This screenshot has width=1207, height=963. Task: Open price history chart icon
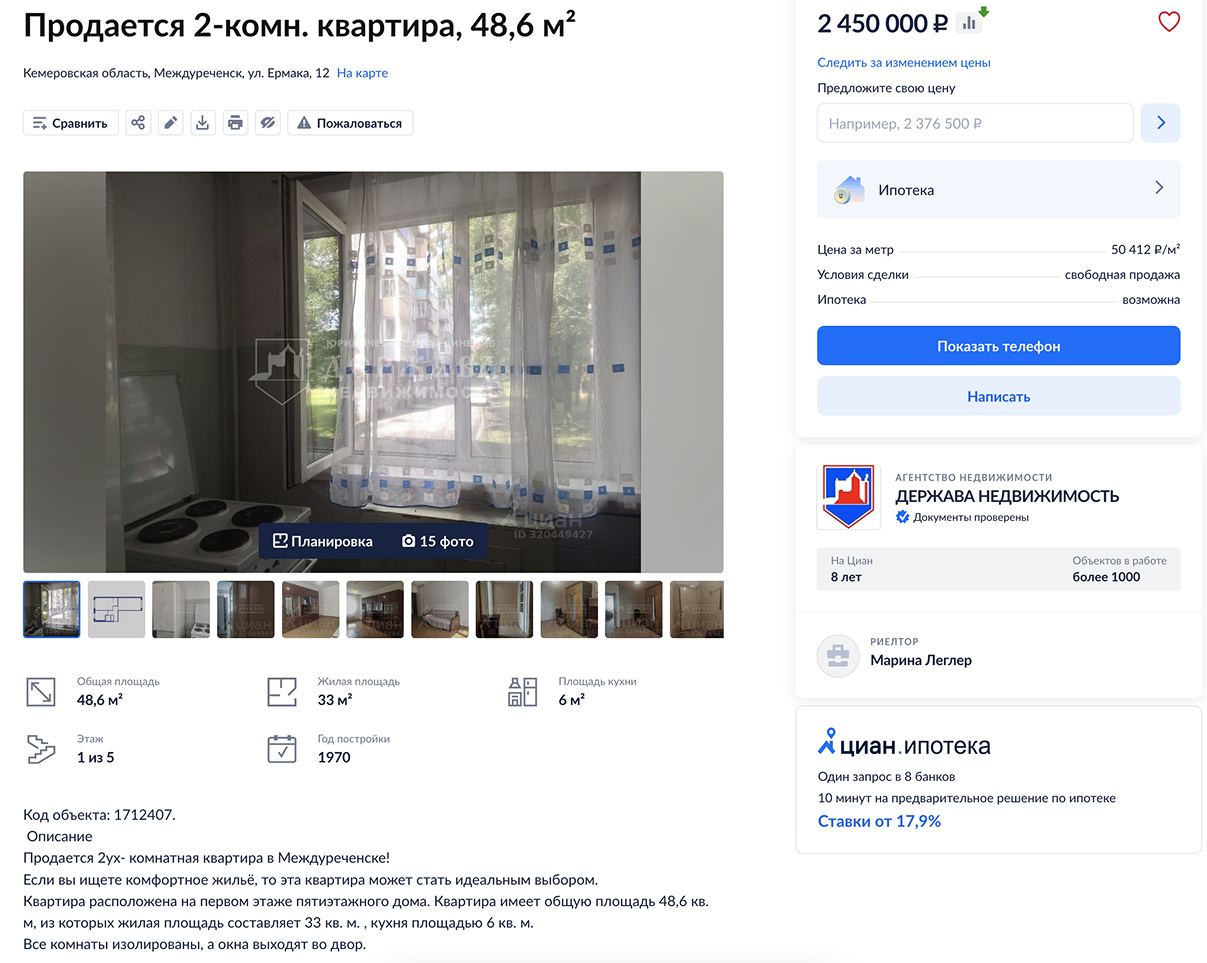click(968, 23)
